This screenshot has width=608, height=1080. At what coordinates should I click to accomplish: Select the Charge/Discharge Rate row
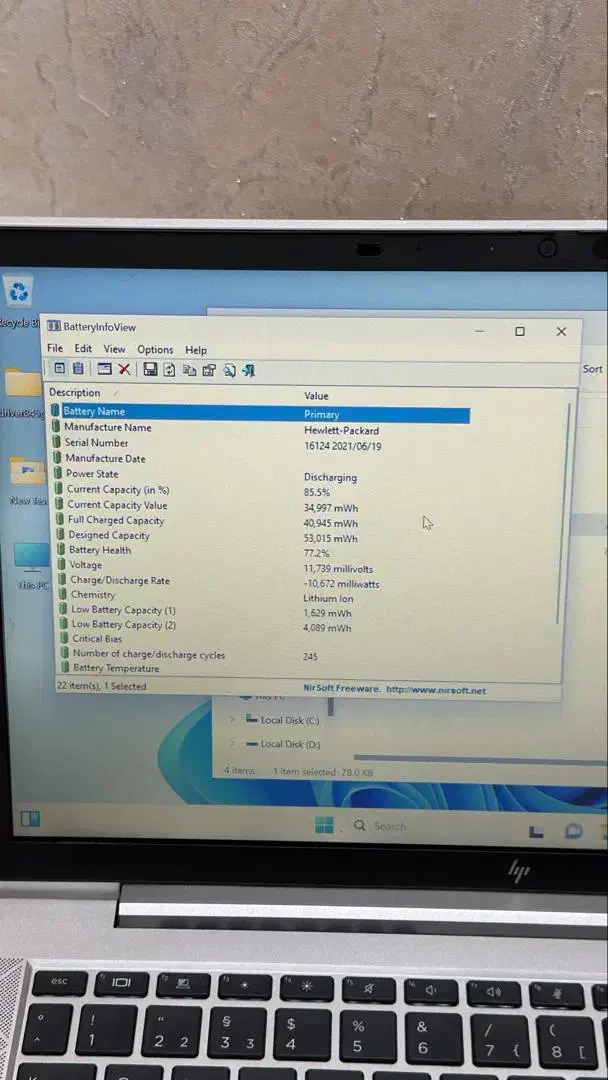260,582
